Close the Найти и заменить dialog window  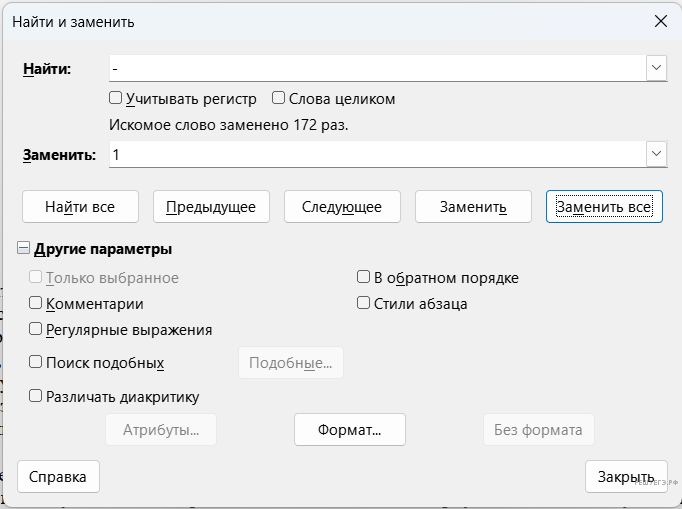point(660,21)
